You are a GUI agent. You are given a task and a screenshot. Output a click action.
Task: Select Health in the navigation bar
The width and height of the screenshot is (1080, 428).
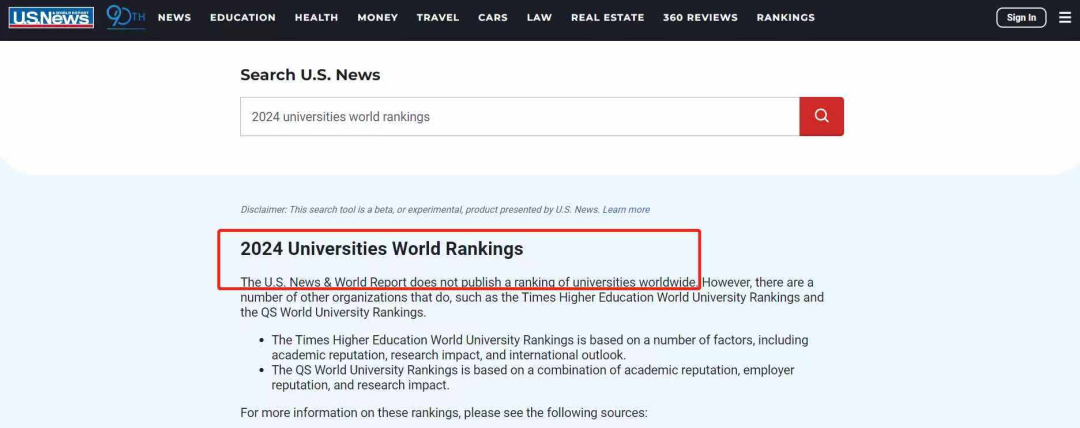tap(316, 18)
